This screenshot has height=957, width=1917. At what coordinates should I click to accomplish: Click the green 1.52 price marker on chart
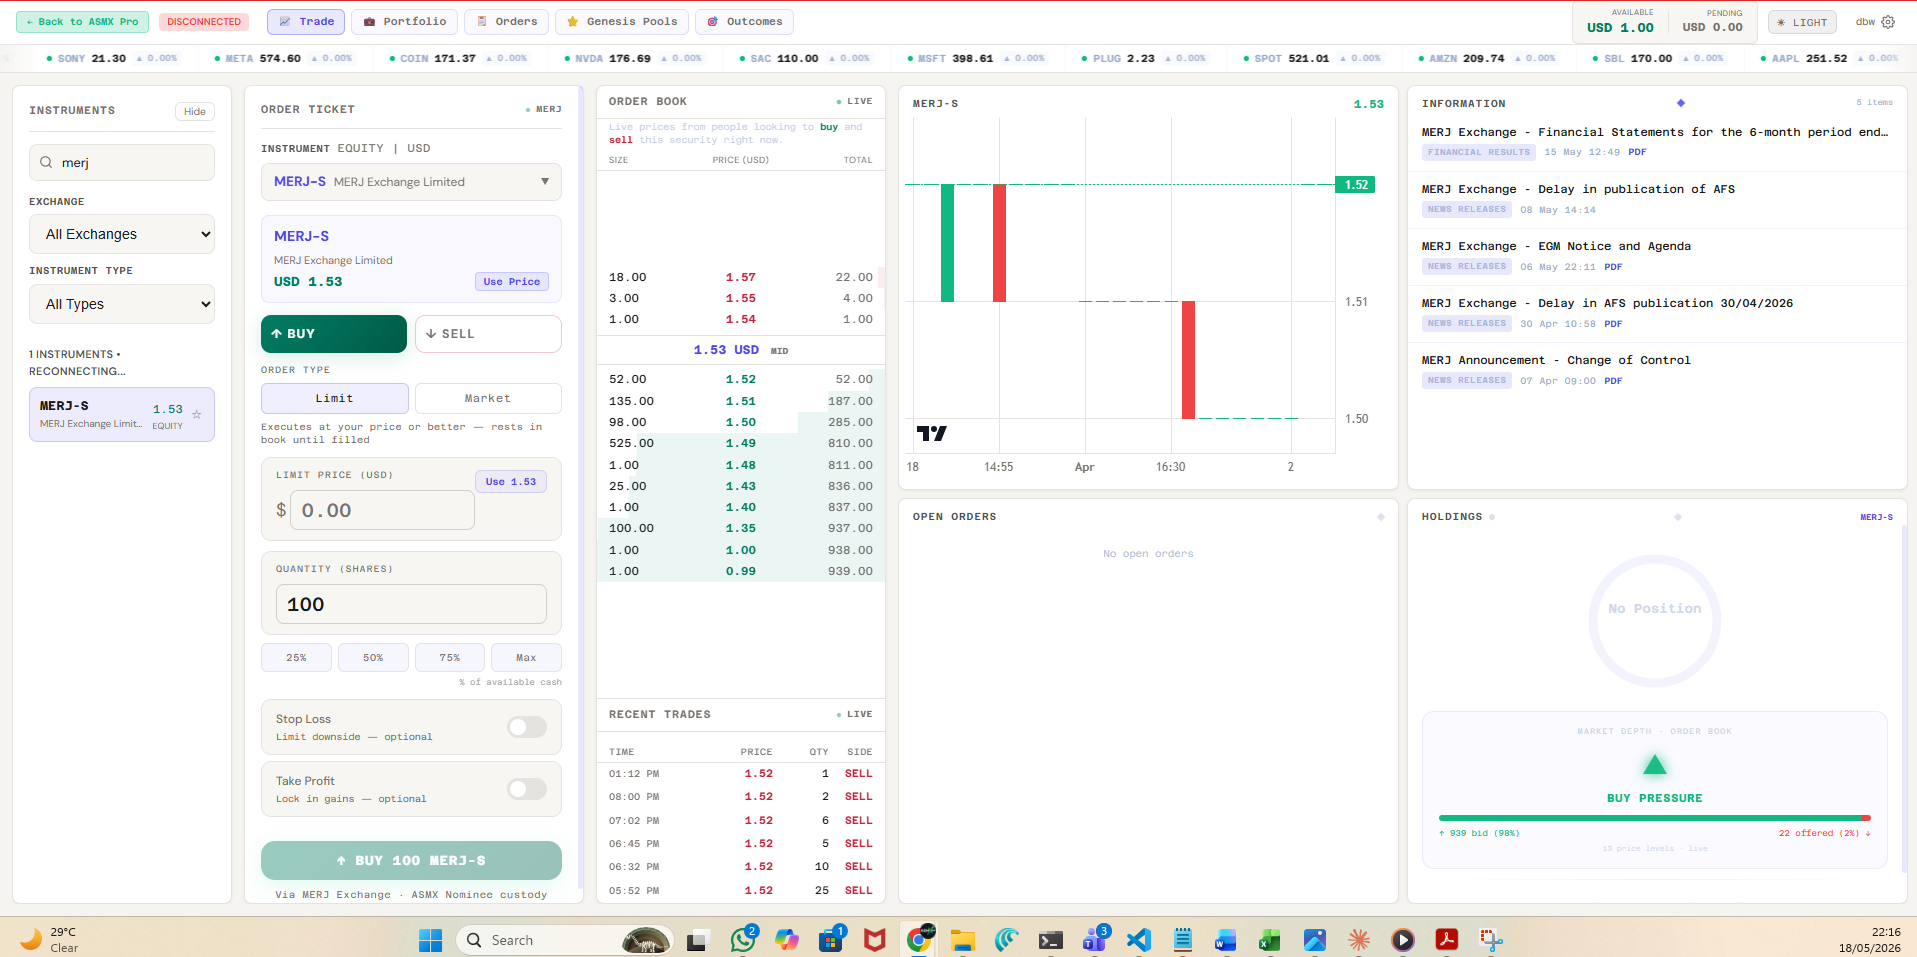pyautogui.click(x=1355, y=185)
